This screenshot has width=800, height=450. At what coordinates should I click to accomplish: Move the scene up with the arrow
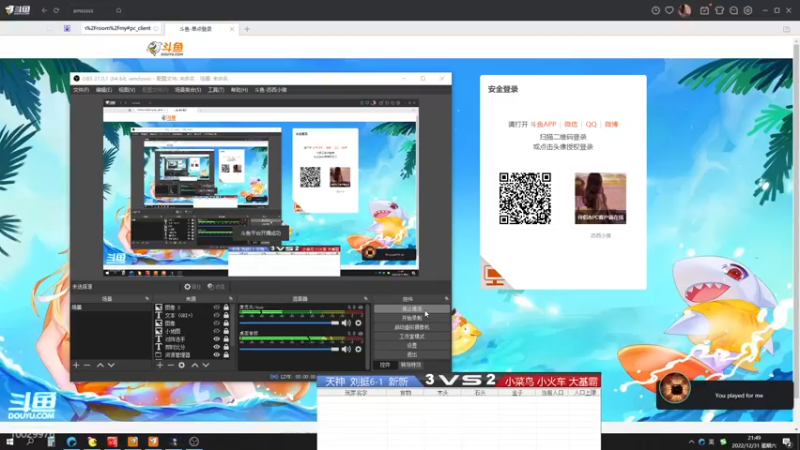(x=100, y=365)
